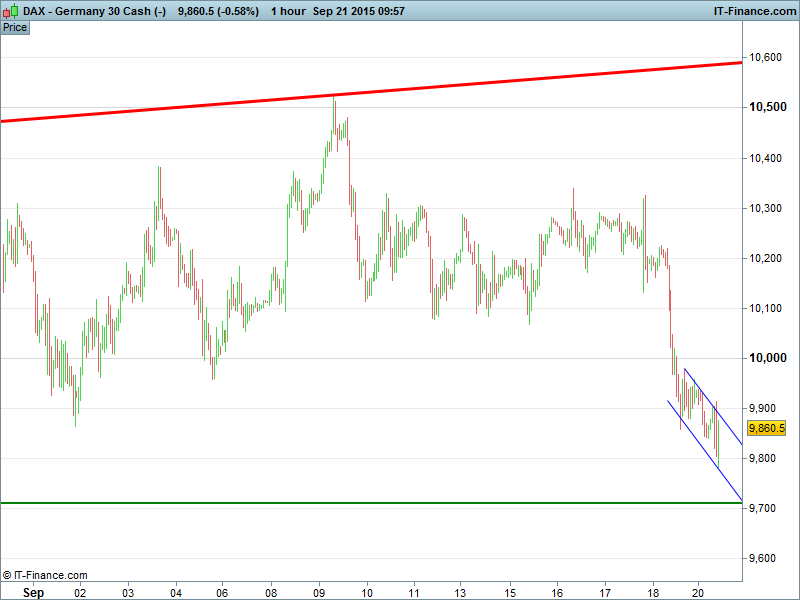
Task: Click the Sep 21 2015 09:57 timestamp
Action: pyautogui.click(x=358, y=11)
